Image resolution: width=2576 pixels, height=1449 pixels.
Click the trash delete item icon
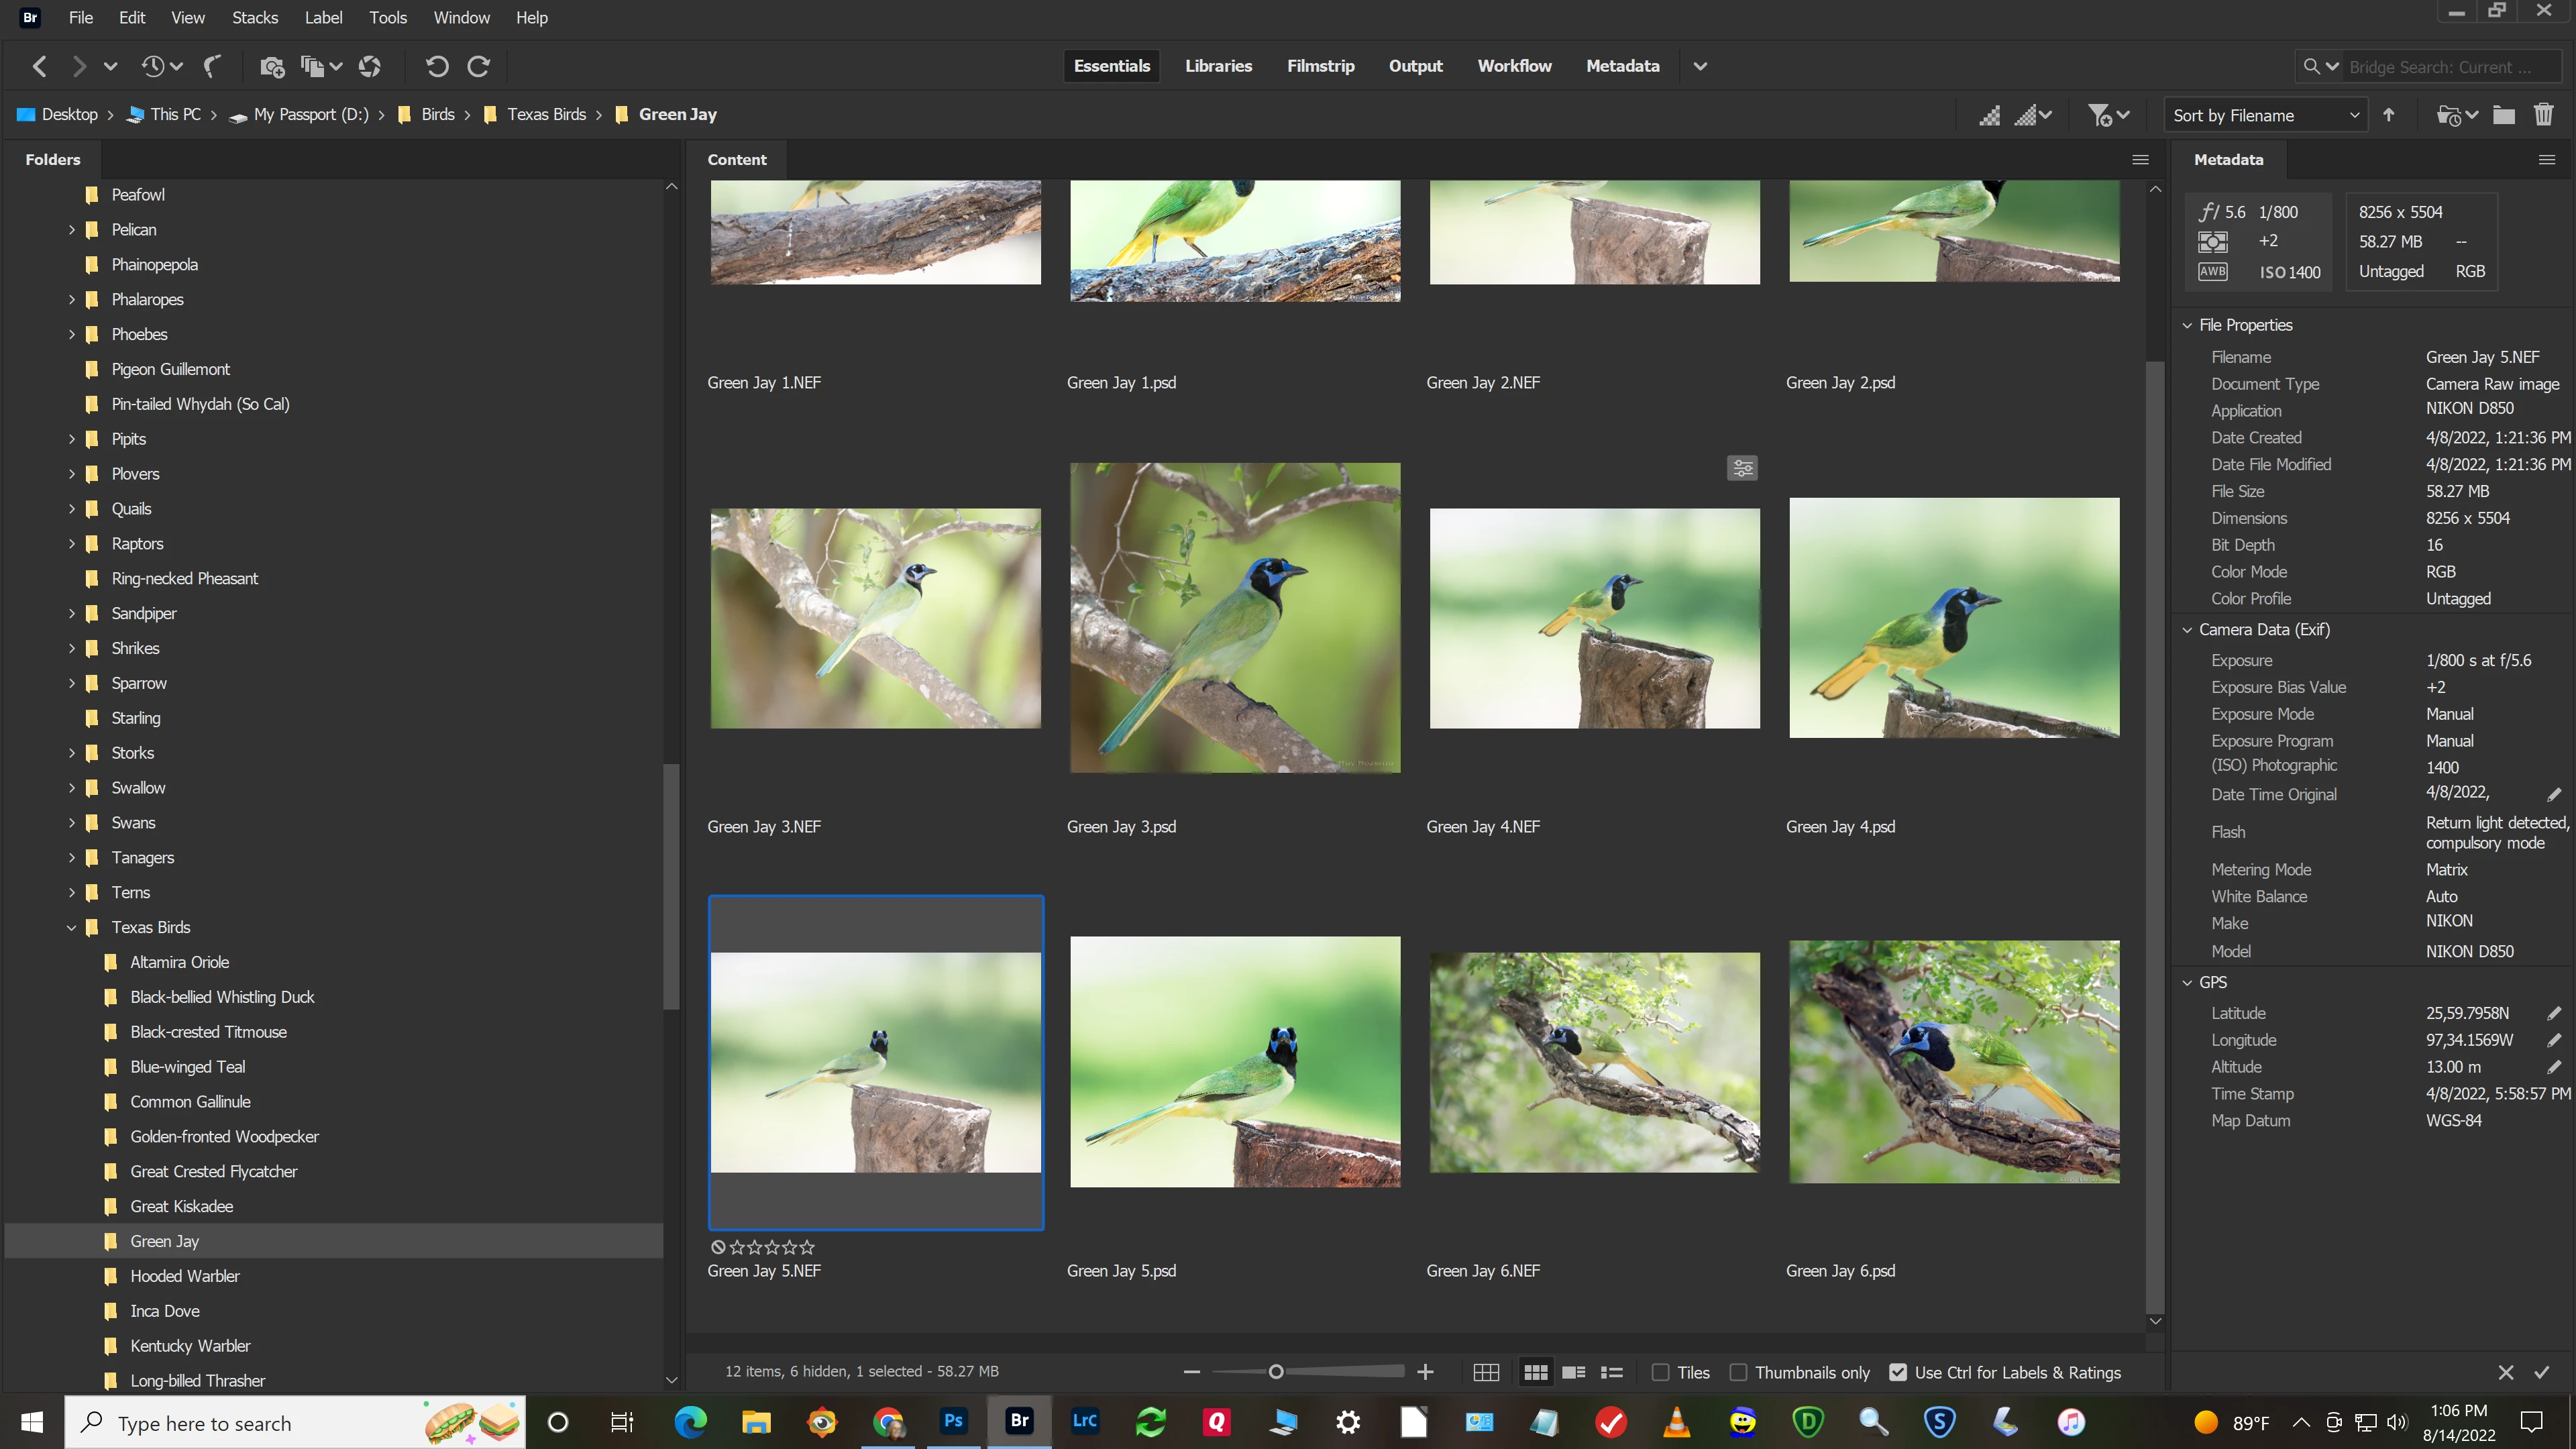point(2544,115)
